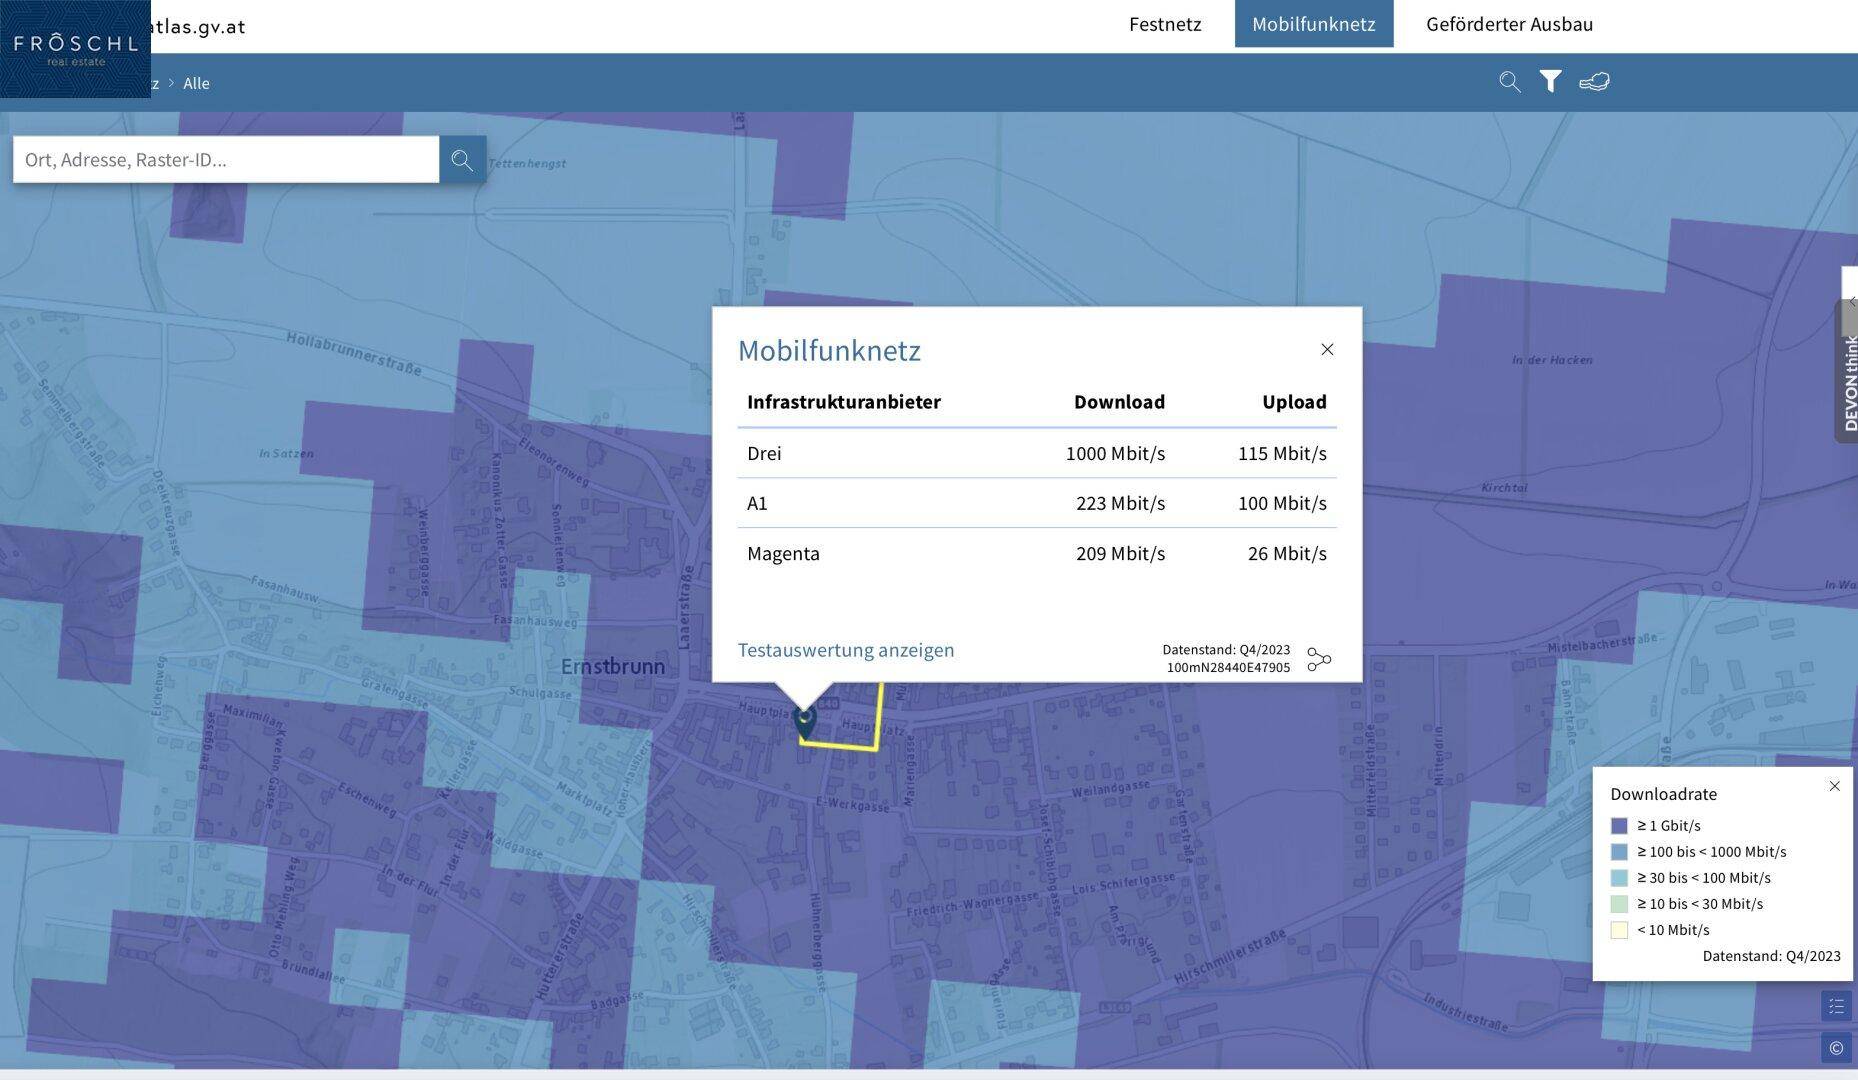Close the Mobilfunknetz popup
The height and width of the screenshot is (1080, 1858).
tap(1327, 349)
